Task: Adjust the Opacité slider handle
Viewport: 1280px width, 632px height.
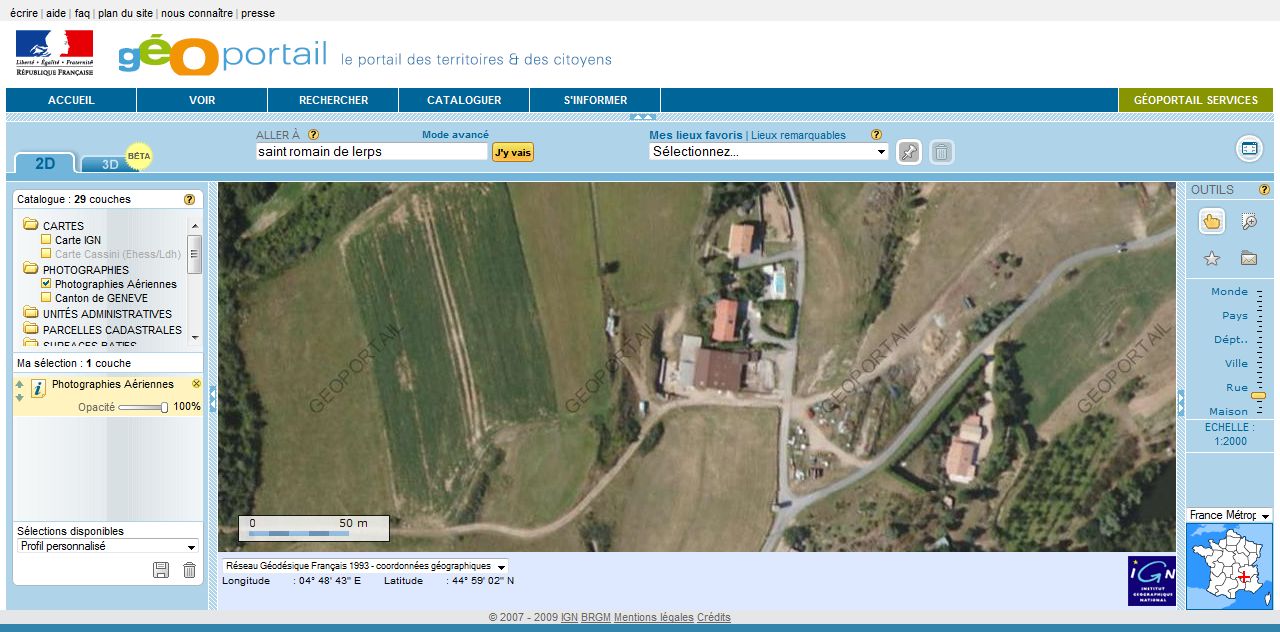Action: [x=164, y=407]
